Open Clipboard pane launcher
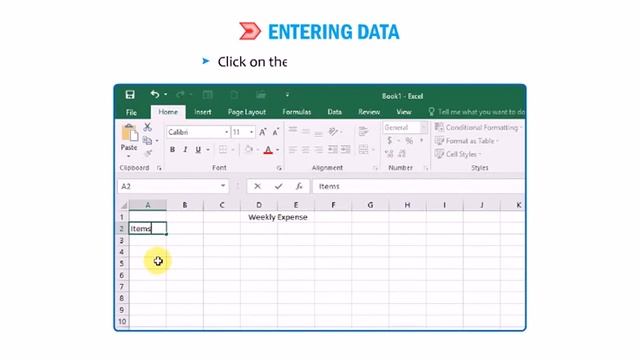Image resolution: width=640 pixels, height=360 pixels. pyautogui.click(x=159, y=168)
